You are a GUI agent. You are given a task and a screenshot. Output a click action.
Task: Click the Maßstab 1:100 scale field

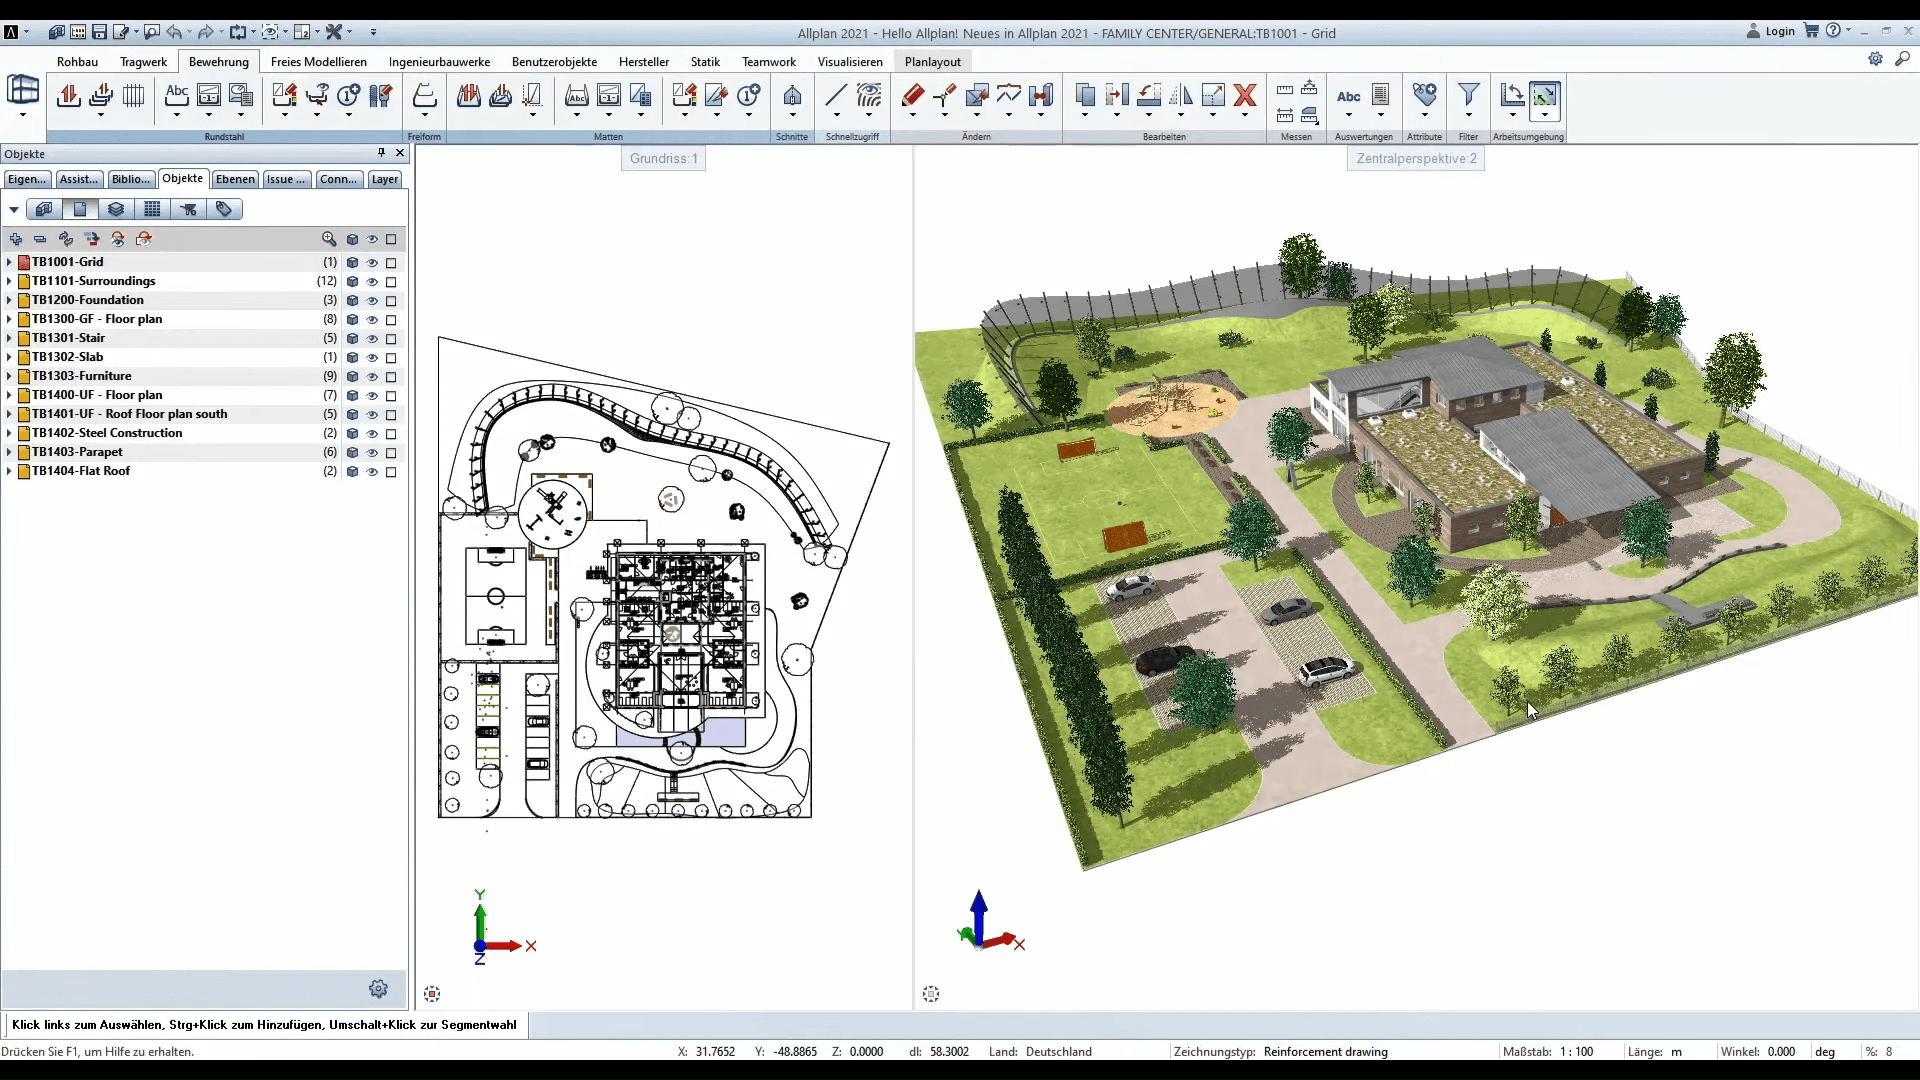tap(1577, 1051)
